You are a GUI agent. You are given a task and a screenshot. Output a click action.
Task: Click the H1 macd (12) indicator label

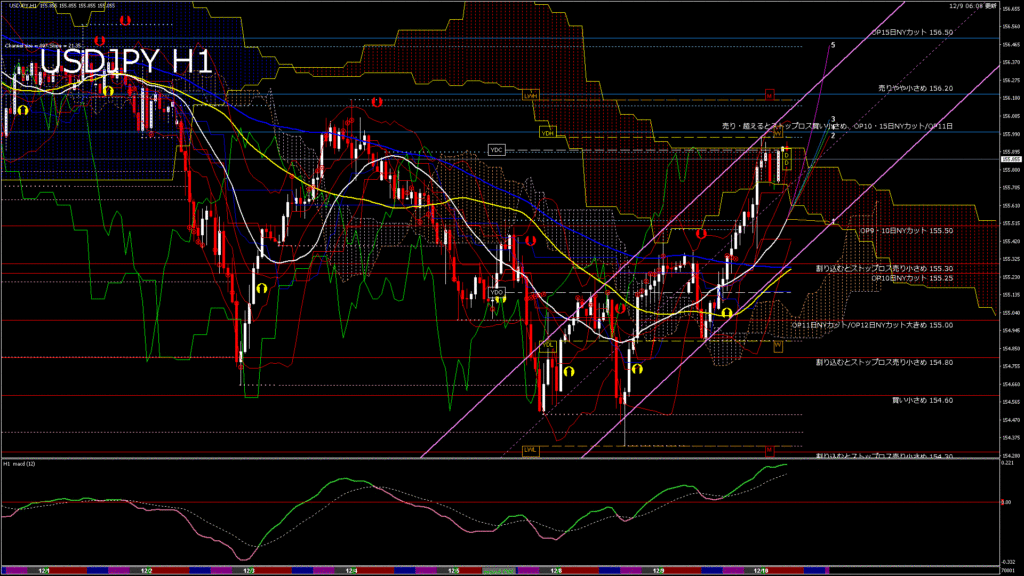(x=20, y=464)
